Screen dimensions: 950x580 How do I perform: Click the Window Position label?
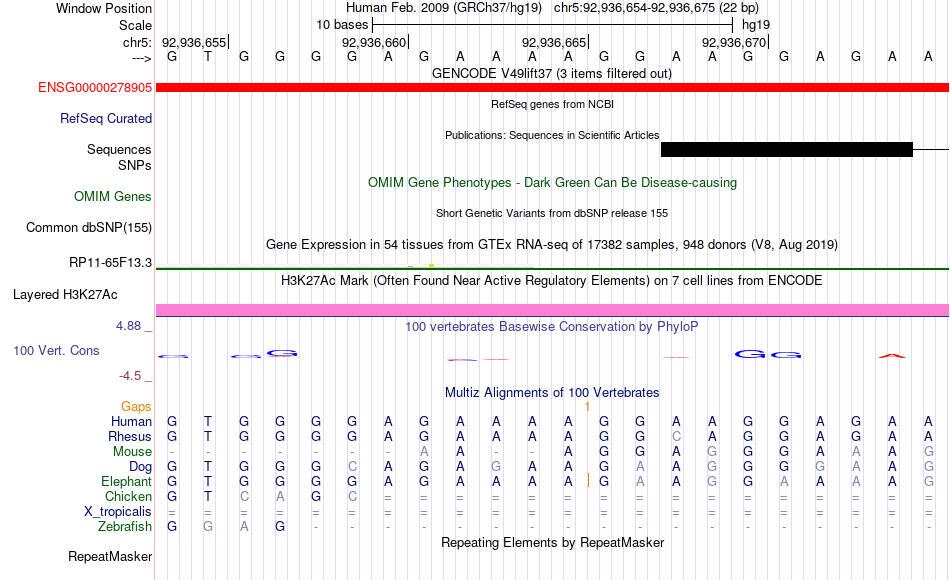pos(104,8)
